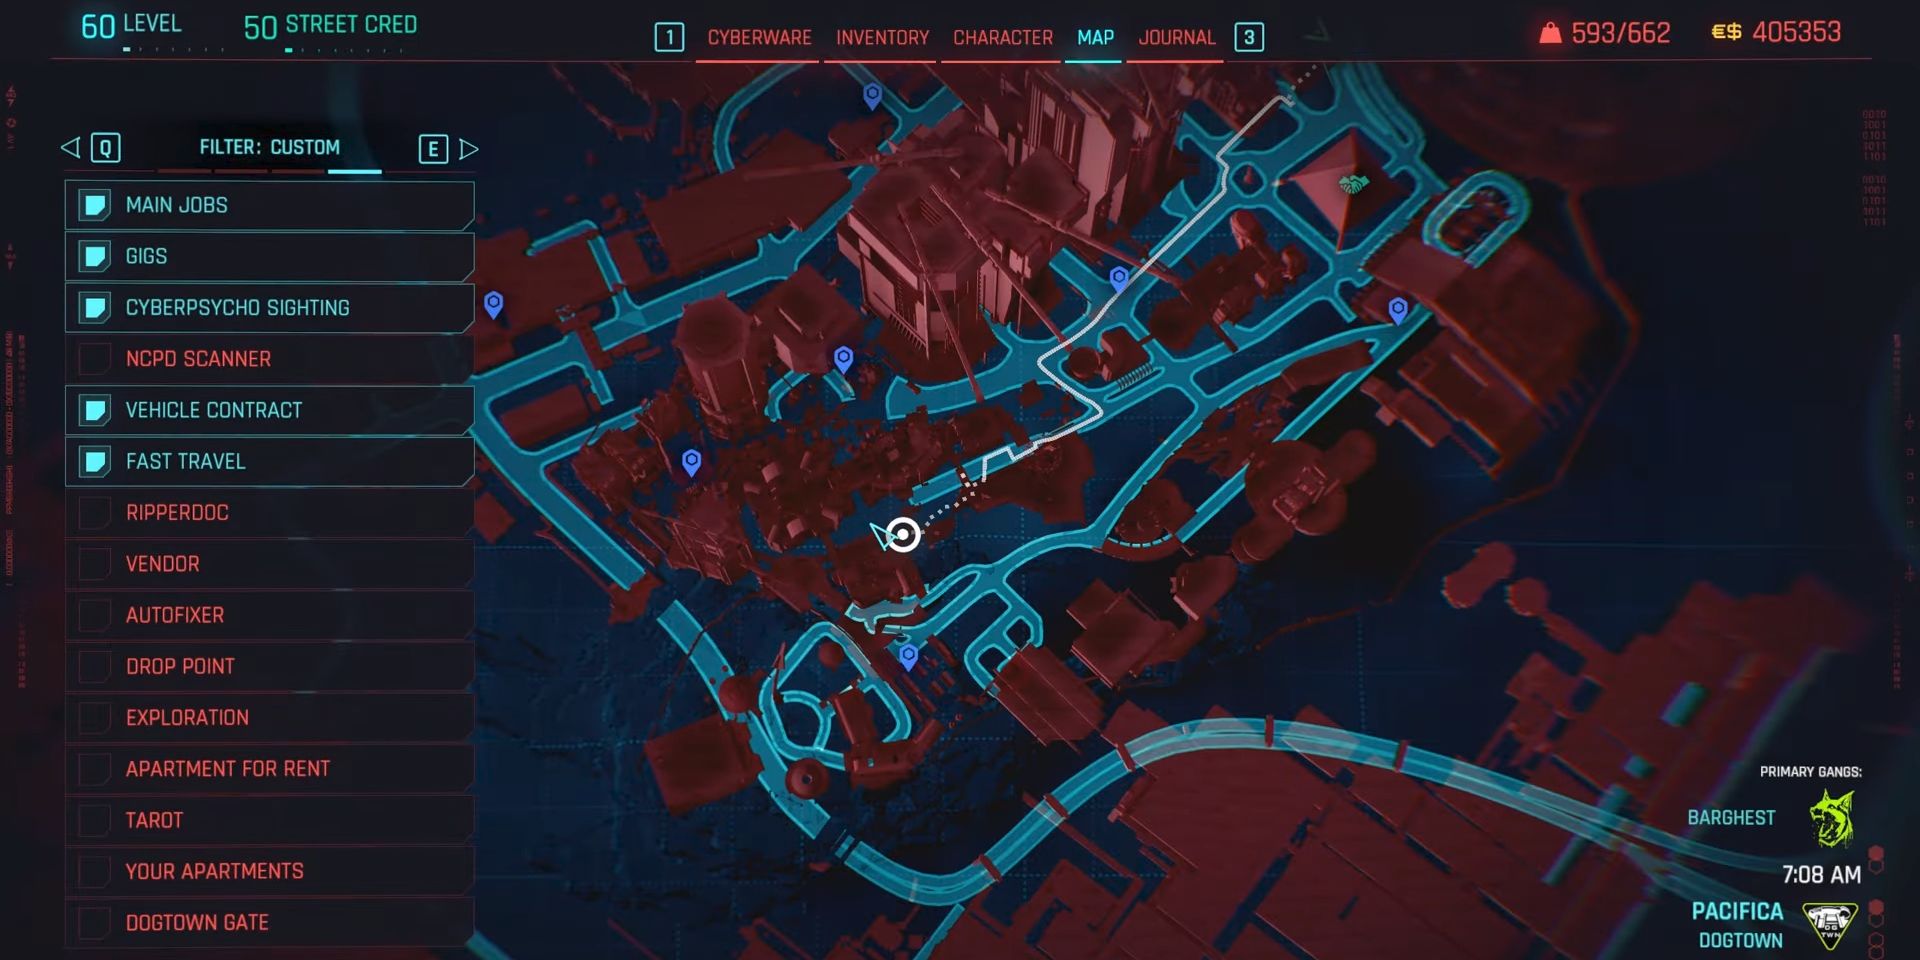The height and width of the screenshot is (960, 1920).
Task: Go to next filter with right arrow
Action: (x=468, y=149)
